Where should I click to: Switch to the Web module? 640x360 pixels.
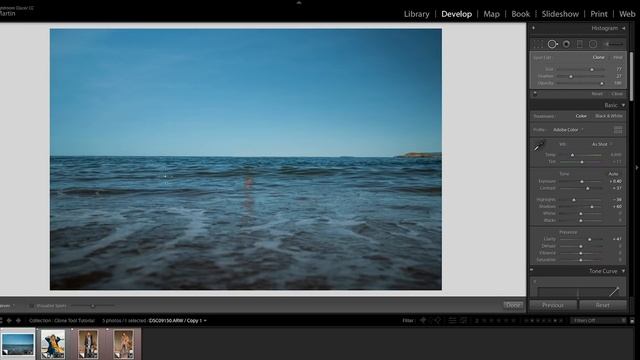[627, 14]
